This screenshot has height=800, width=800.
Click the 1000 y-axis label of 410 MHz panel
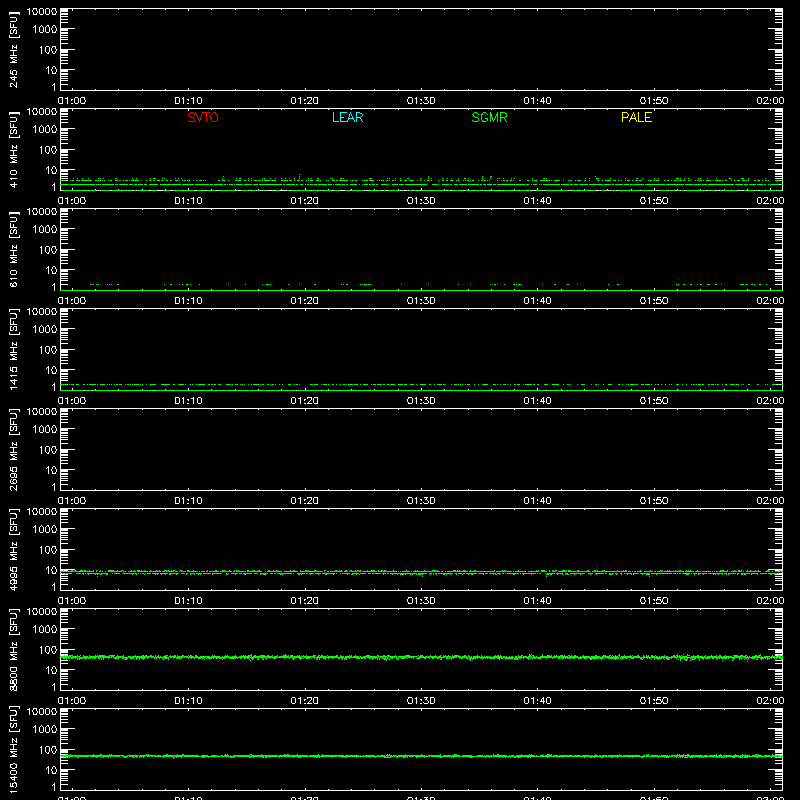(x=45, y=130)
